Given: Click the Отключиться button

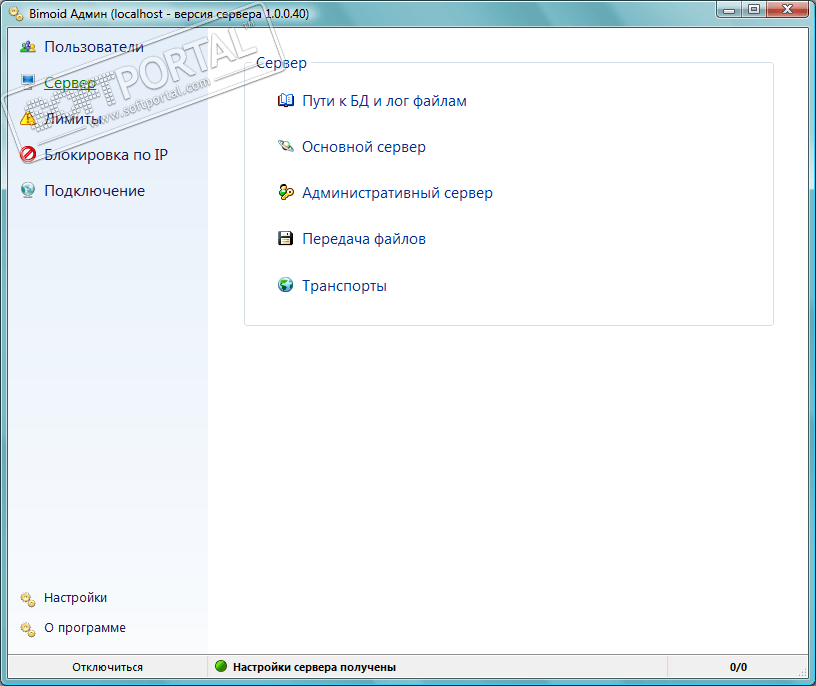Looking at the screenshot, I should 108,667.
